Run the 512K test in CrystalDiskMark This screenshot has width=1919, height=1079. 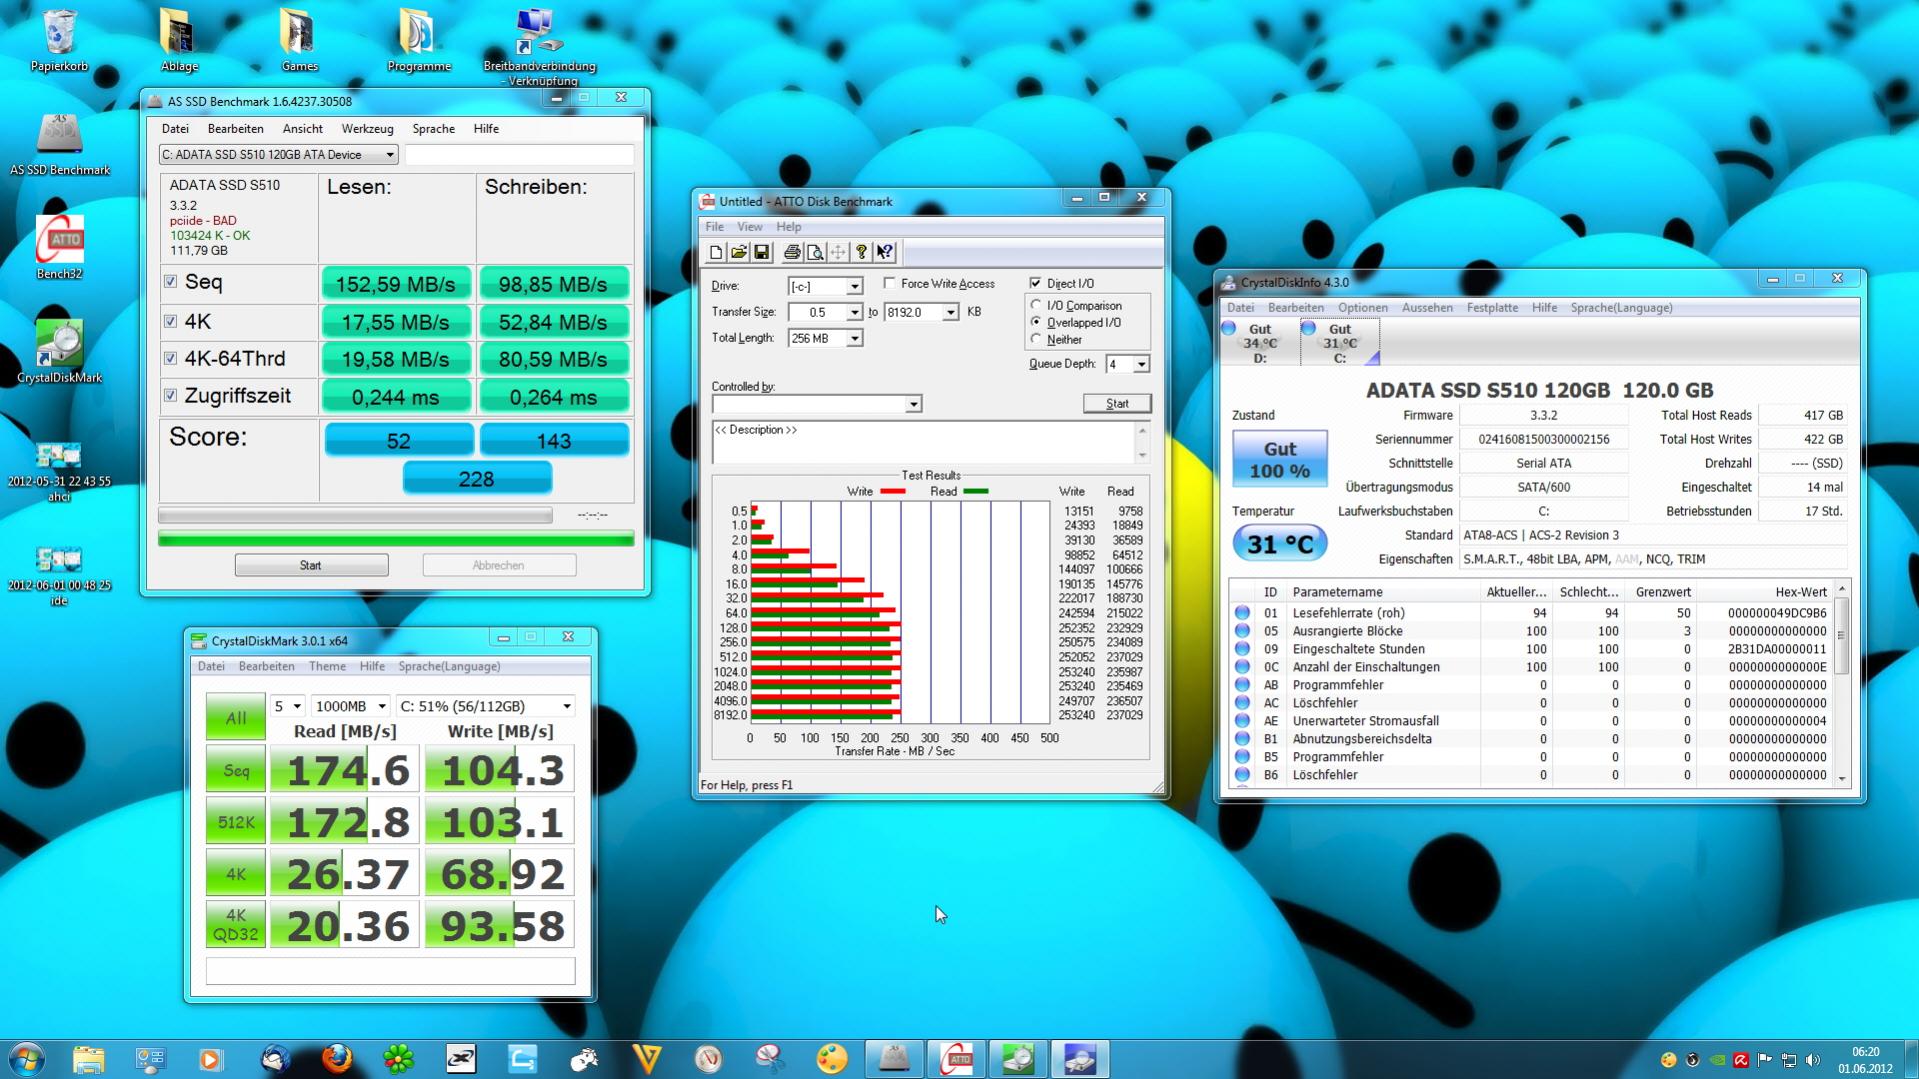pos(236,822)
